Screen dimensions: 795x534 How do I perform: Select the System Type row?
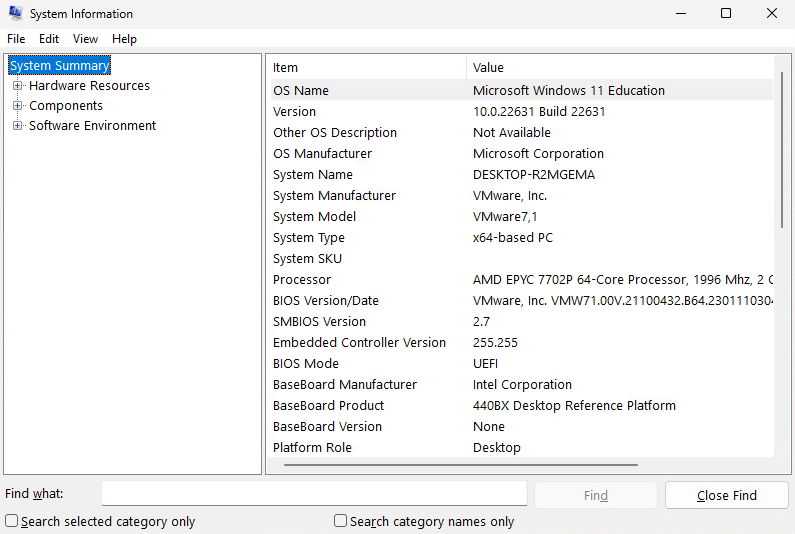coord(522,237)
